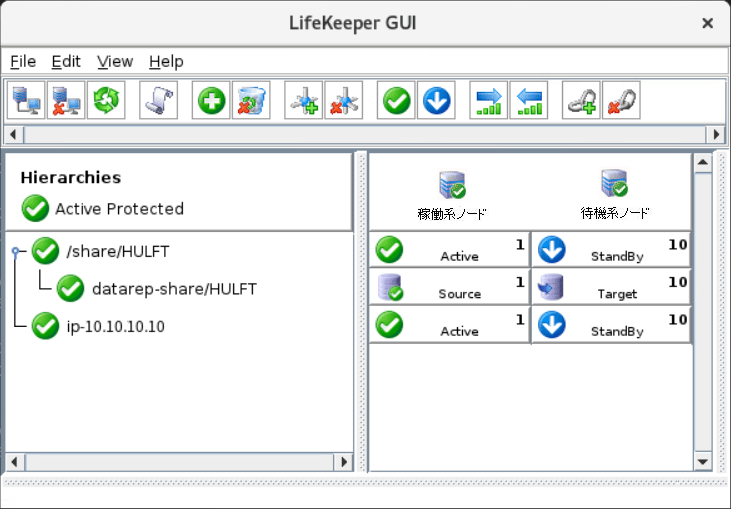Click the StandBy icon in ip-10.10.10.10 row

point(552,325)
